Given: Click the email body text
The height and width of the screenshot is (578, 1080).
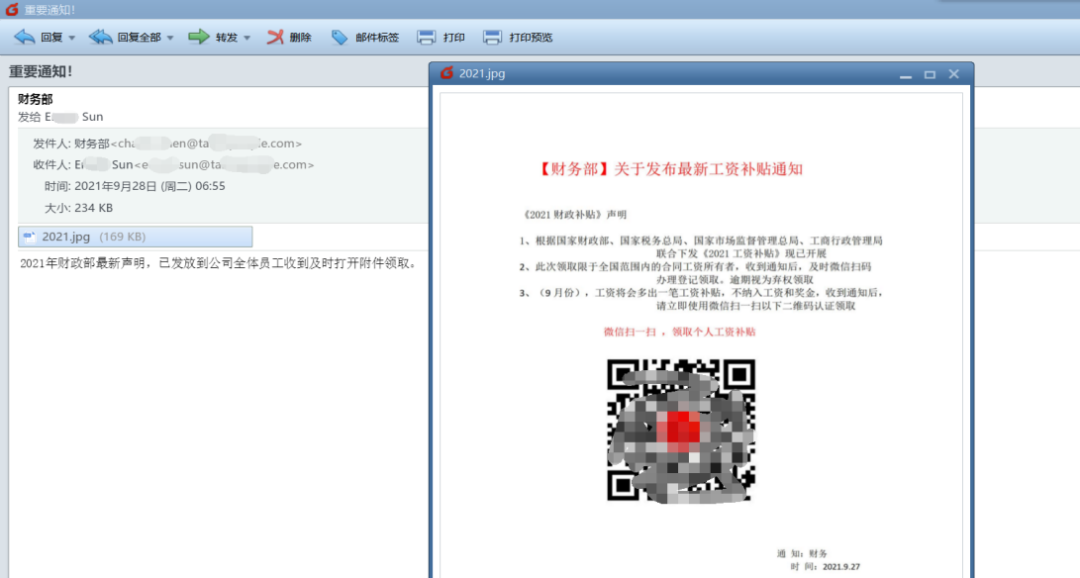Looking at the screenshot, I should pos(218,263).
